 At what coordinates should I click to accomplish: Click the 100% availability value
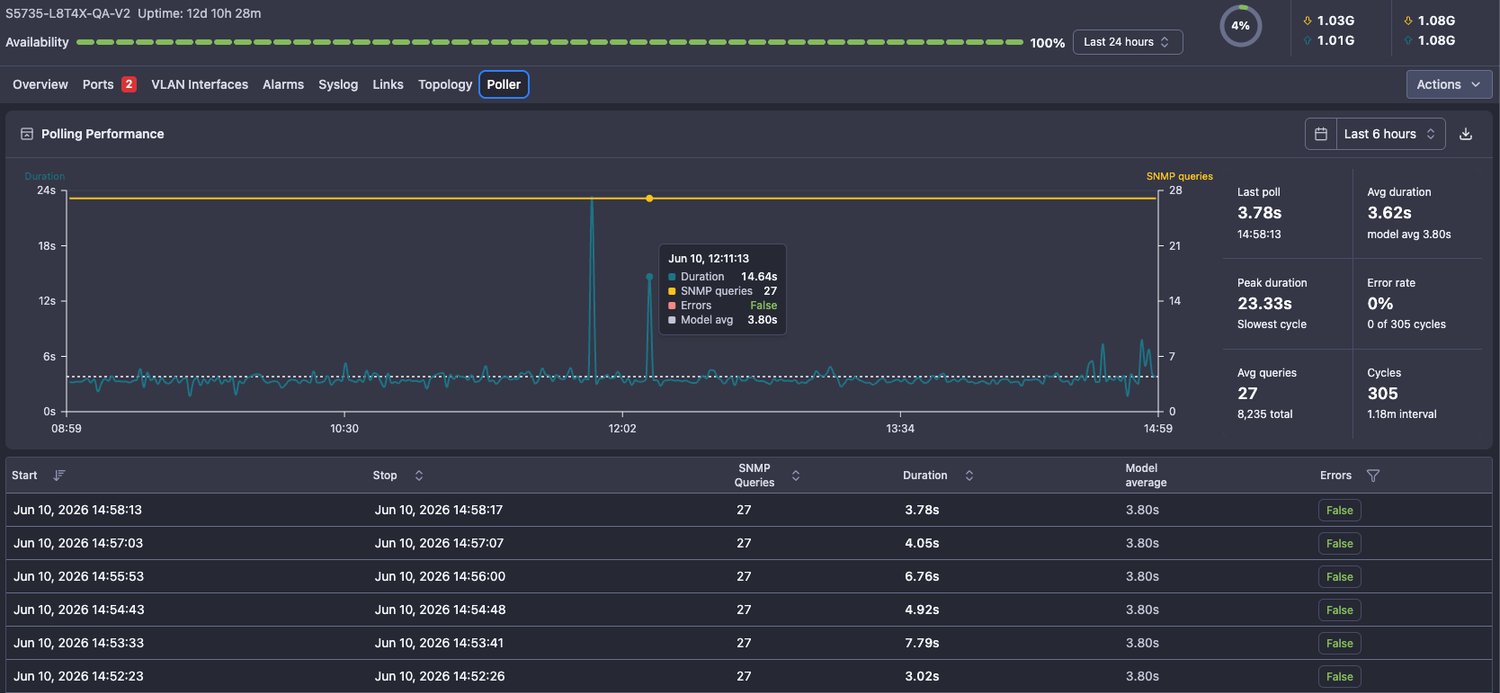pyautogui.click(x=1047, y=43)
